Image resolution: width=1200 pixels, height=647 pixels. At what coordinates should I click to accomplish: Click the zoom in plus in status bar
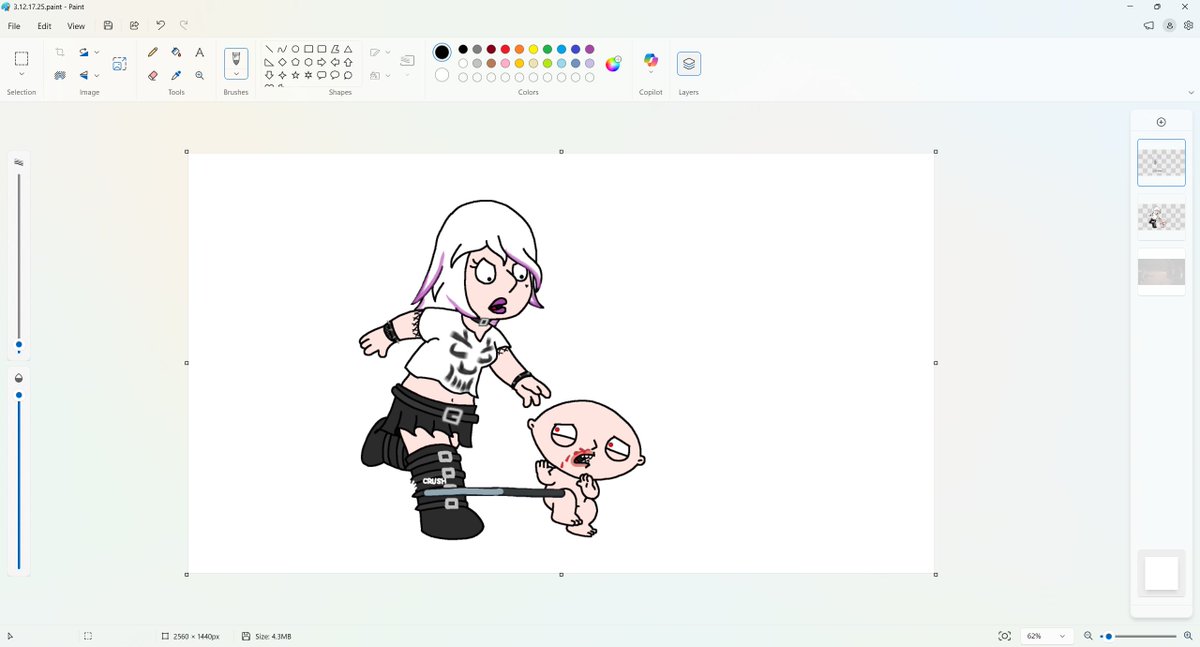(x=1188, y=636)
